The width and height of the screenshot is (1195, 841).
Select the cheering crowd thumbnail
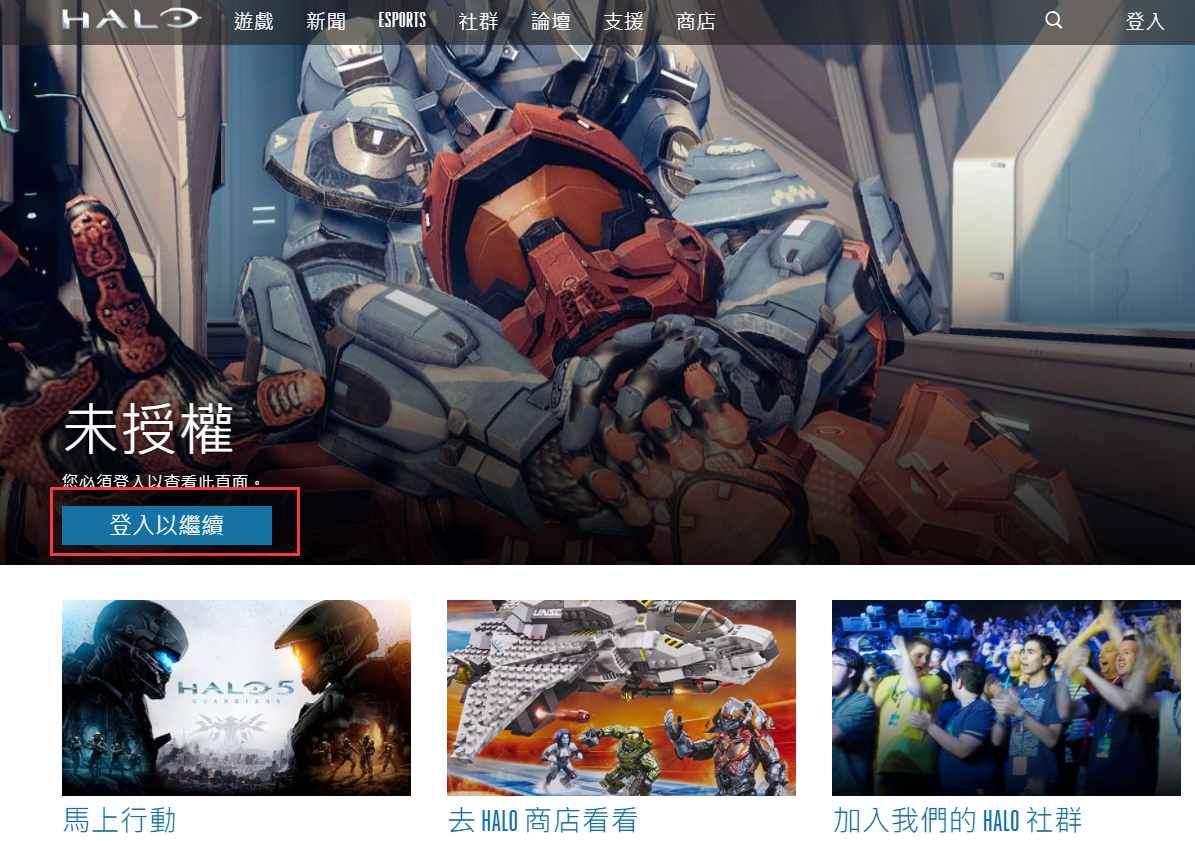coord(1006,697)
